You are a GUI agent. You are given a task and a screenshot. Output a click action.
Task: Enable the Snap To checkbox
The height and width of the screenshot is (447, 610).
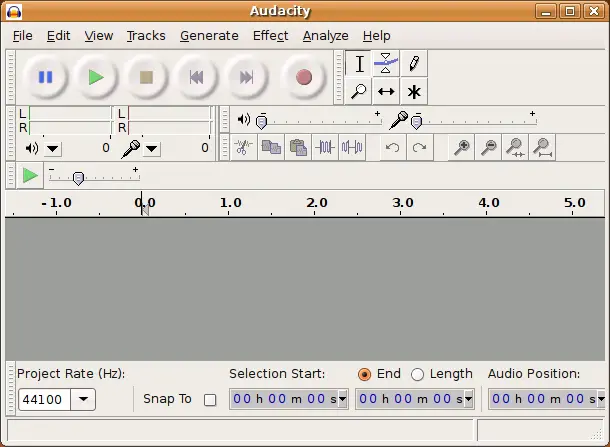210,399
